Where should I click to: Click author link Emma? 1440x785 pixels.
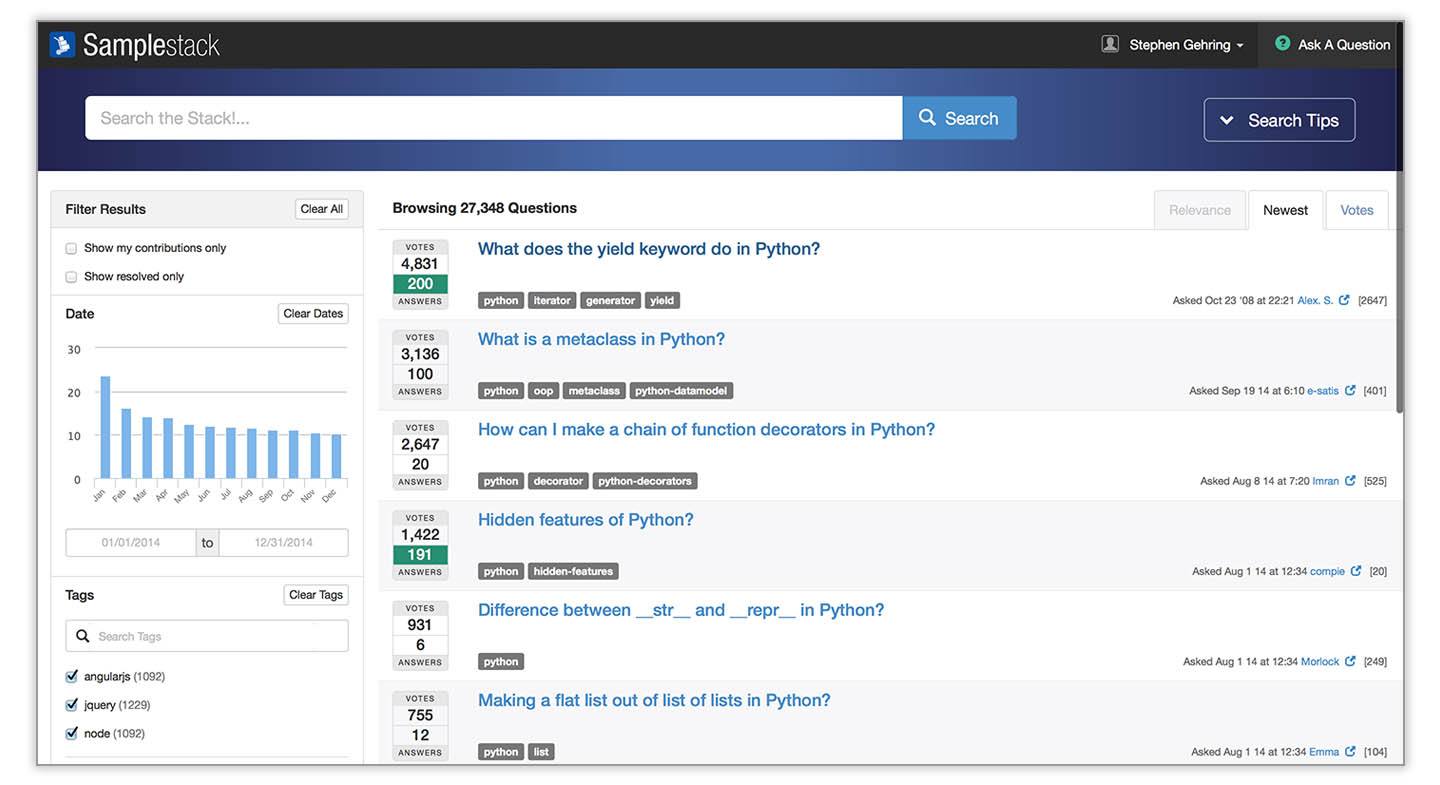coord(1324,751)
